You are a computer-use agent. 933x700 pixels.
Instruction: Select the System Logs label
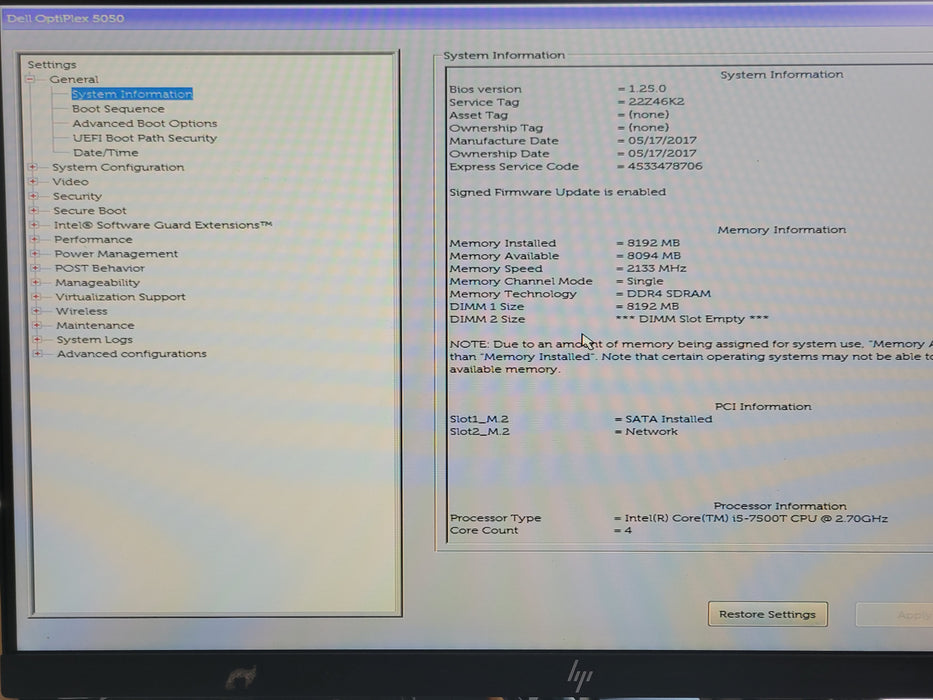click(x=95, y=339)
